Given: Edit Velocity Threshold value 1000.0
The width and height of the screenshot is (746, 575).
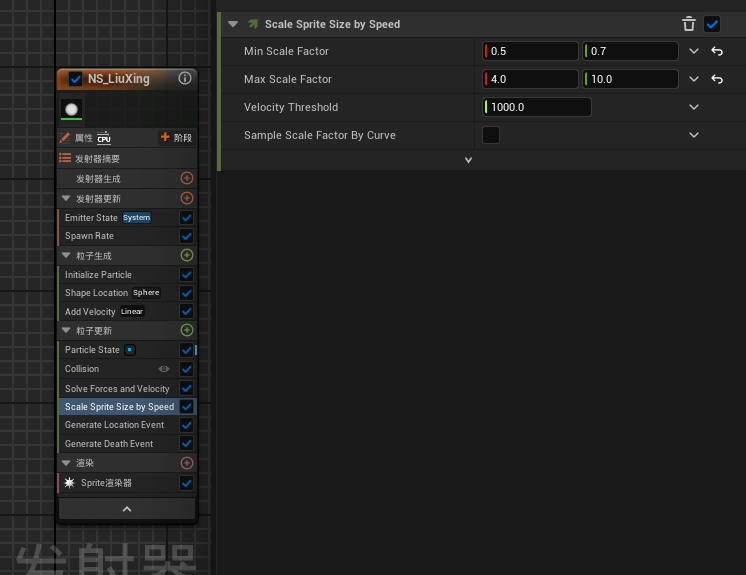Looking at the screenshot, I should point(537,107).
